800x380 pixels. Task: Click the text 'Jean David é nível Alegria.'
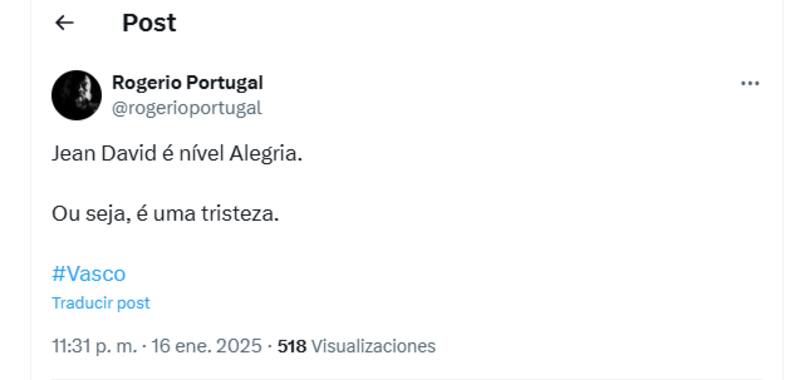177,154
